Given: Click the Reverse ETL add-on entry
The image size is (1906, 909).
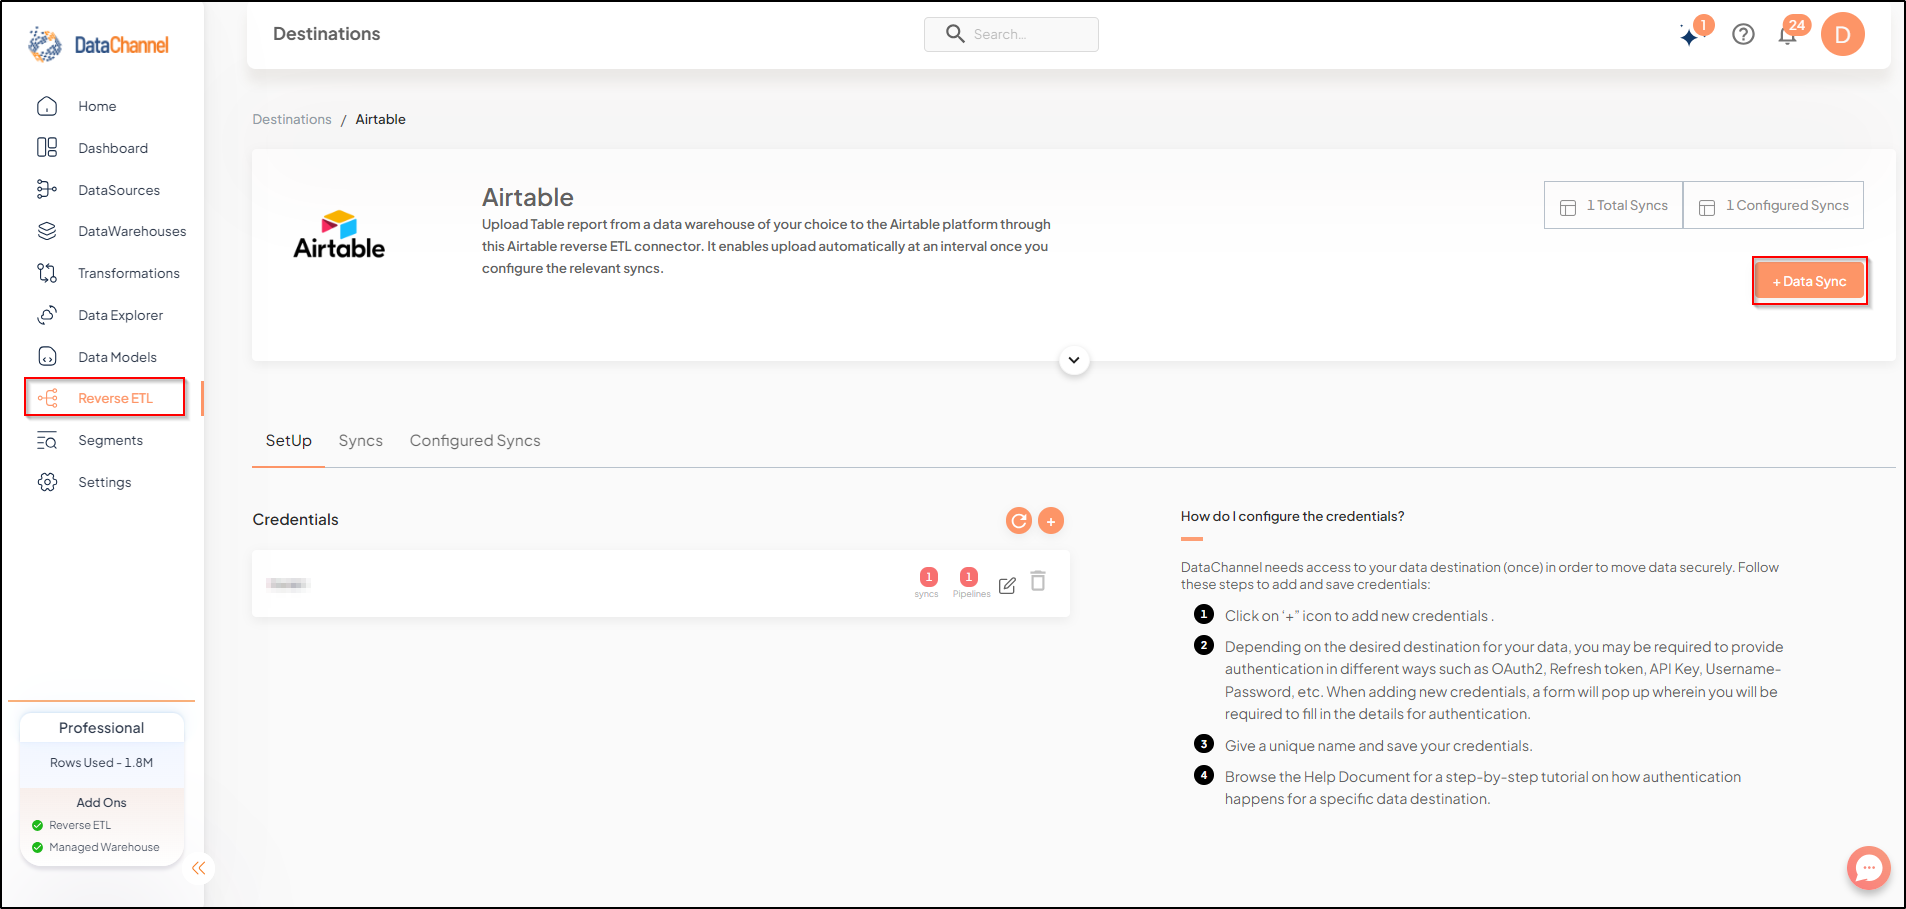Looking at the screenshot, I should pos(80,825).
